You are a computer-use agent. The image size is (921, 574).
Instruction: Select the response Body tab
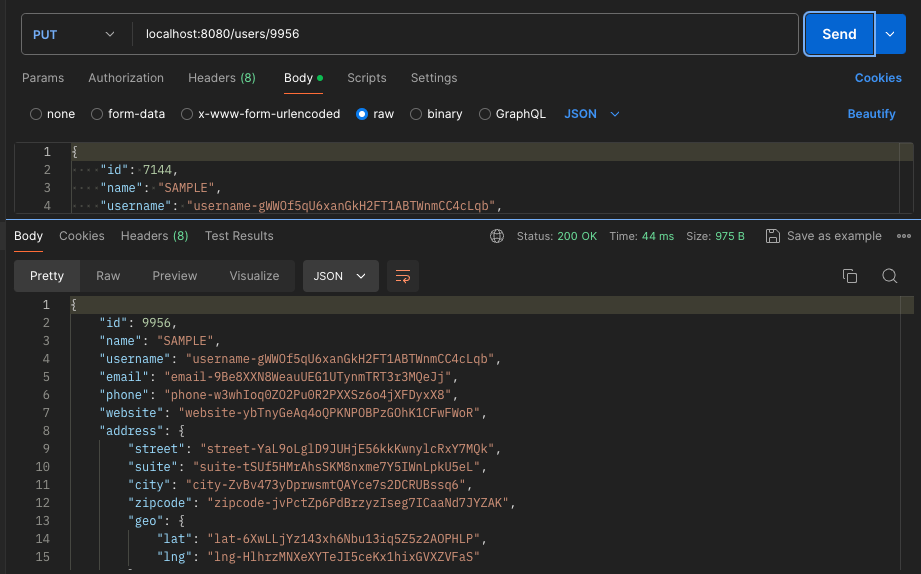(x=28, y=236)
